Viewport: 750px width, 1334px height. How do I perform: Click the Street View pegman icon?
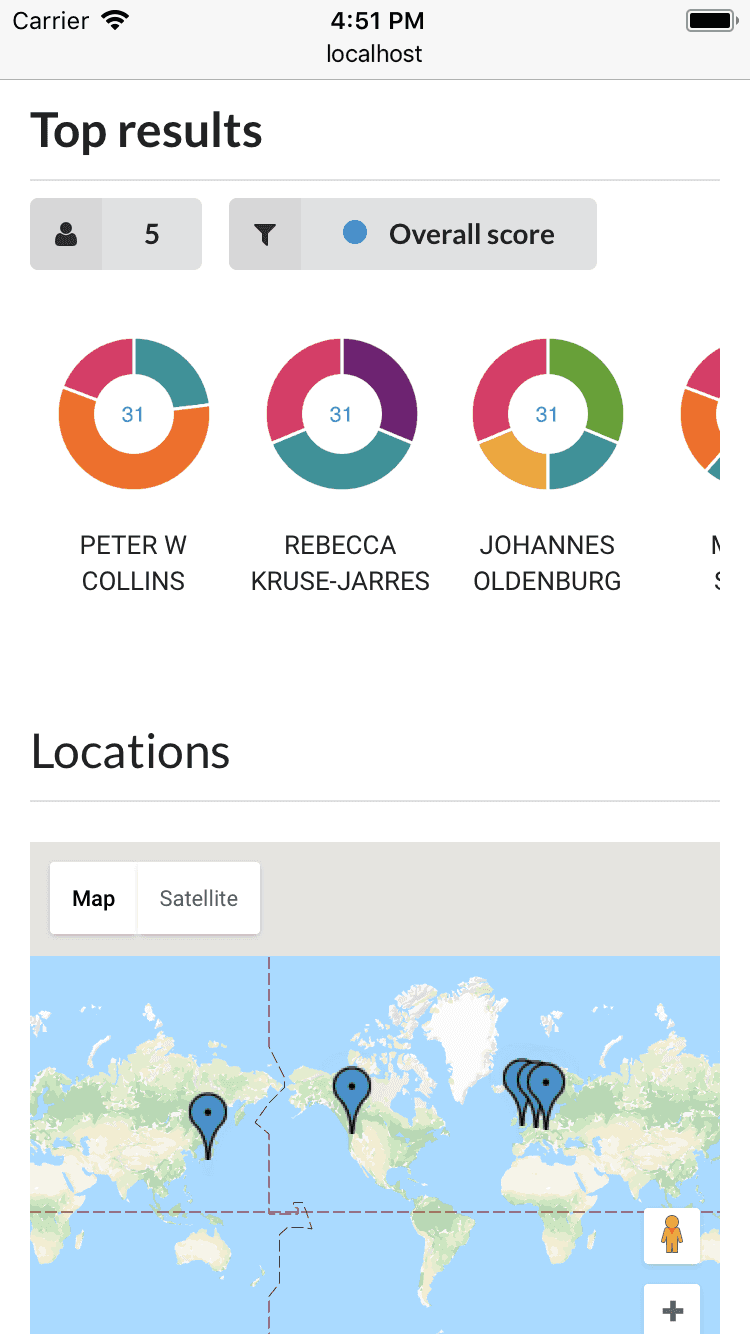pyautogui.click(x=672, y=1236)
